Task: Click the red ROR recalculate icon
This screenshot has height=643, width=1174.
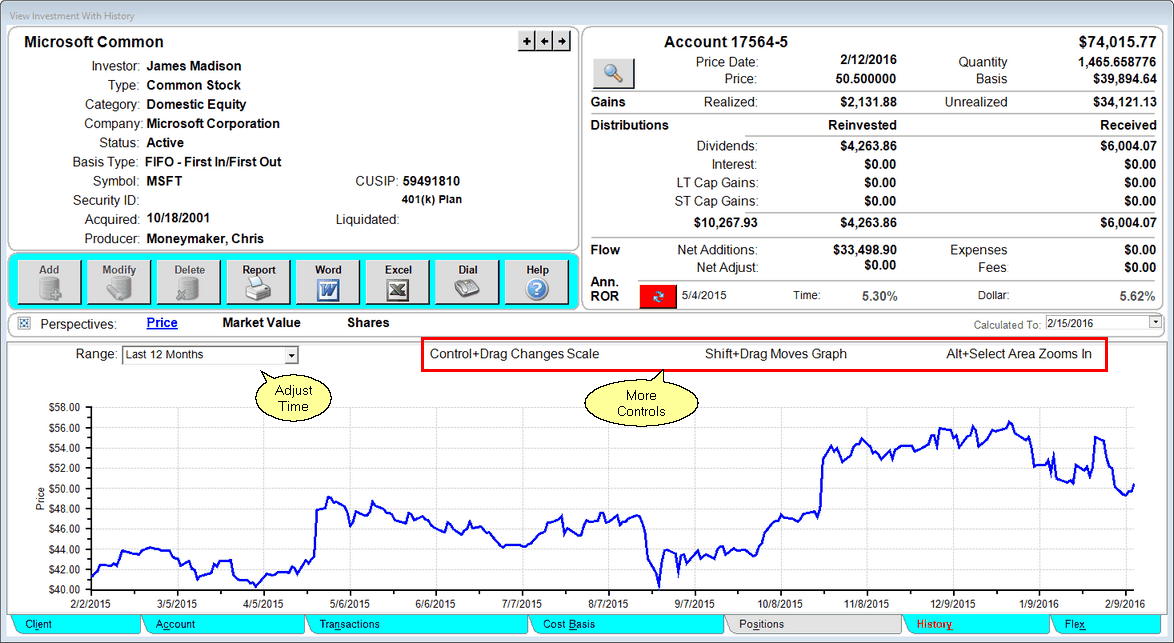Action: (x=657, y=297)
